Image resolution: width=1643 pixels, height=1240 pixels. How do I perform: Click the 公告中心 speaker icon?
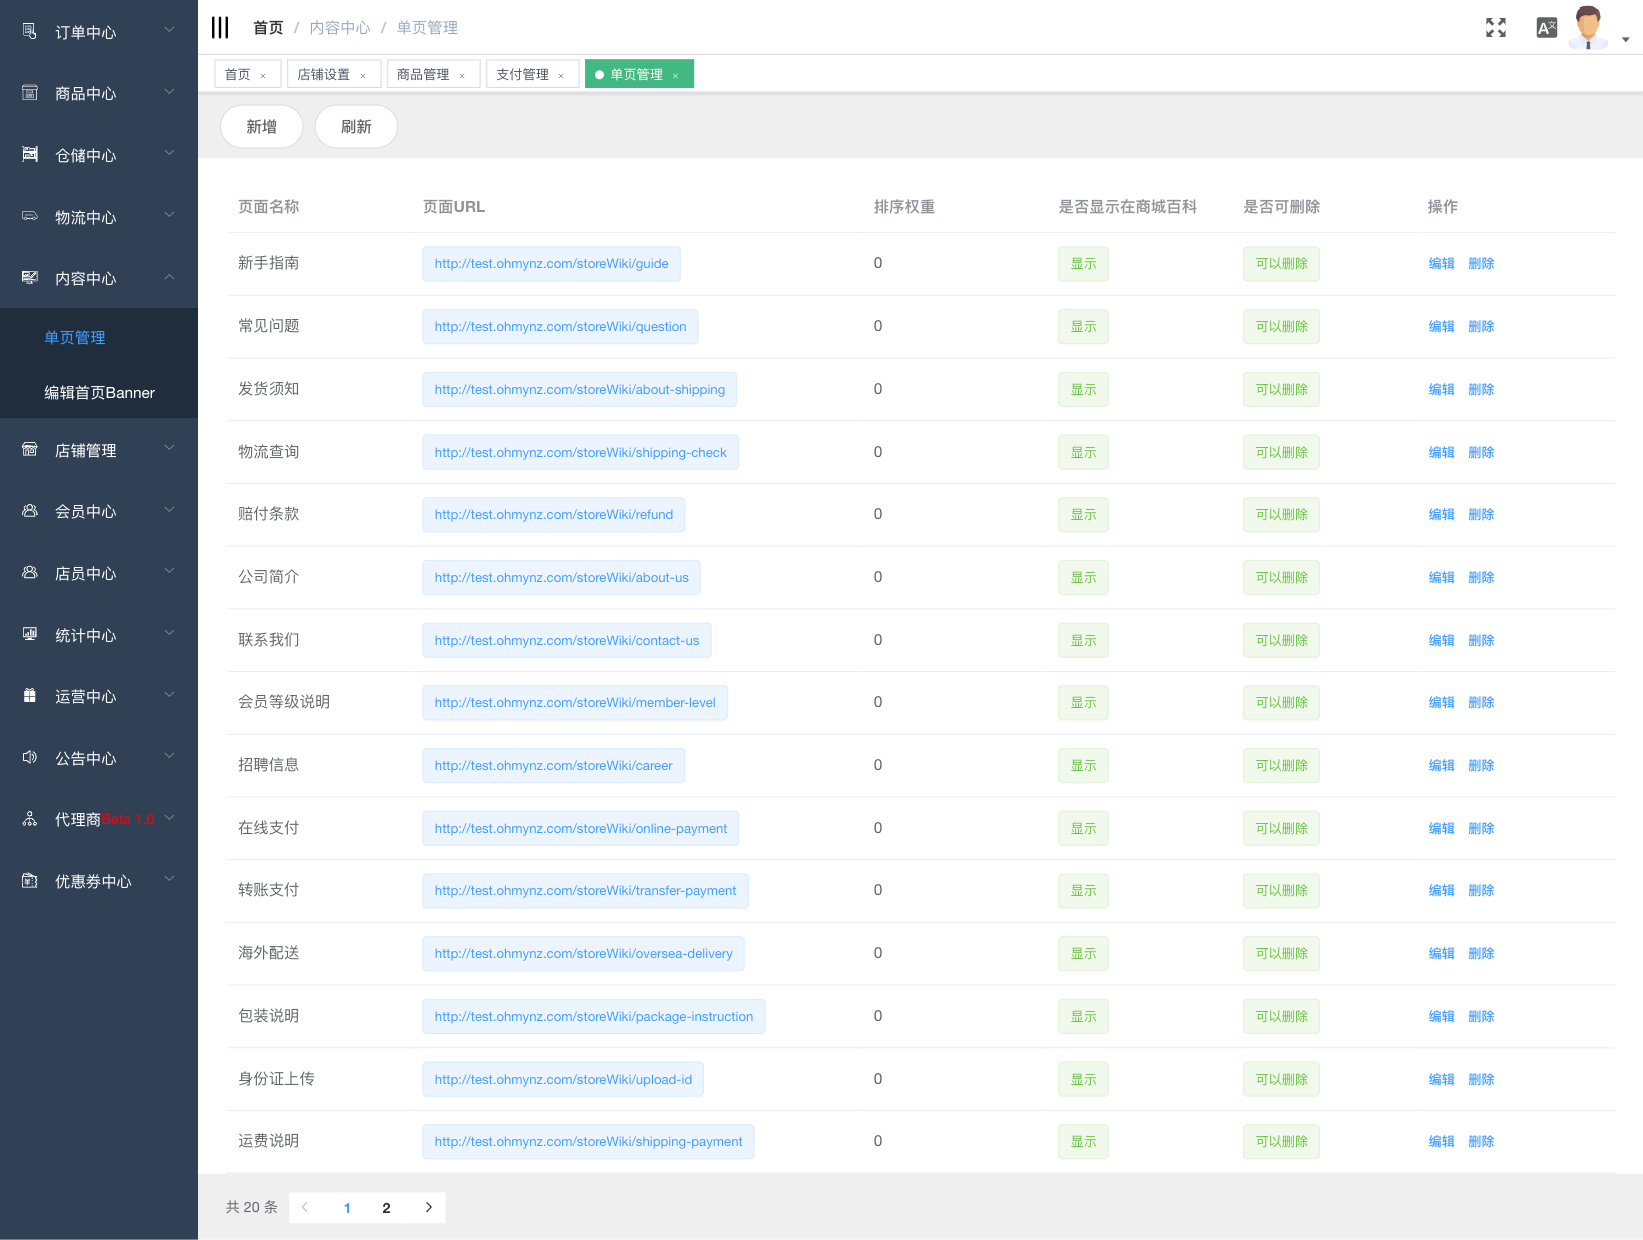tap(30, 758)
